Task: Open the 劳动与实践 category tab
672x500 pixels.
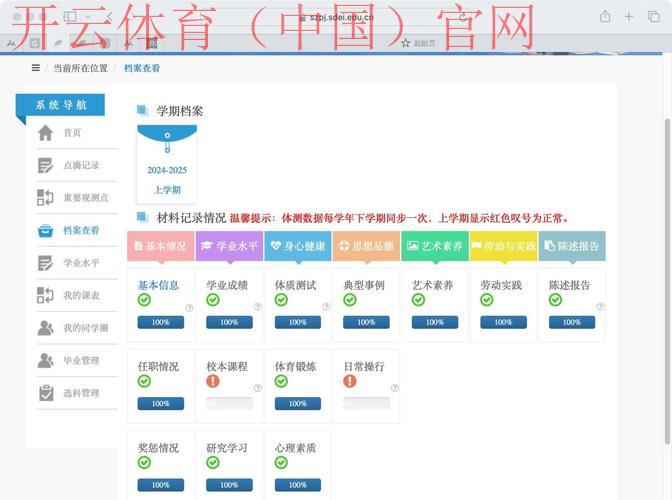Action: (x=504, y=246)
